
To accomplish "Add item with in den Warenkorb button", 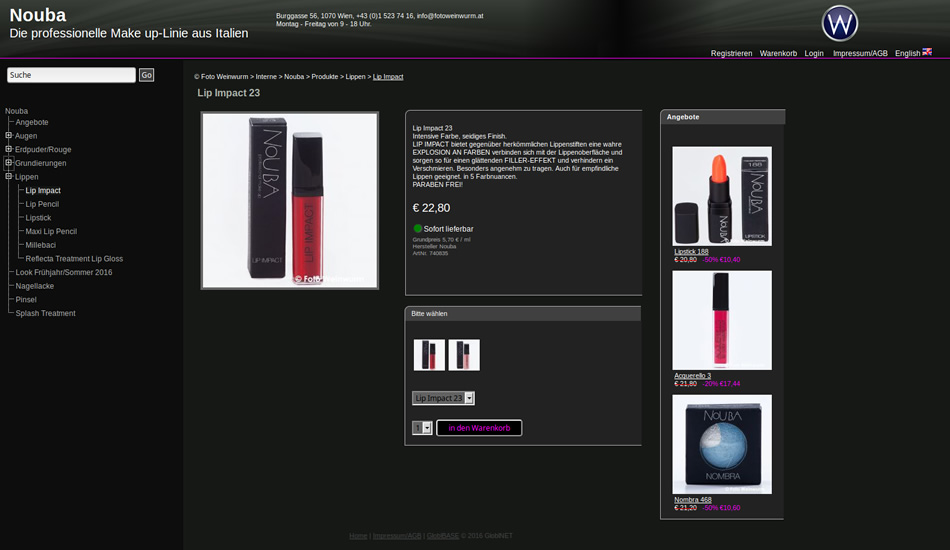I will pos(479,428).
